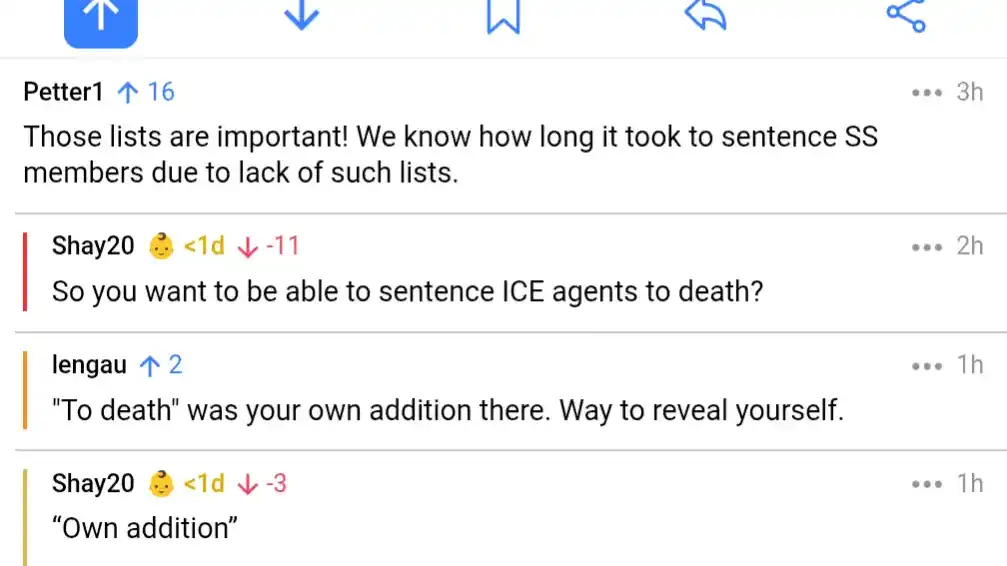The image size is (1007, 566).
Task: Collapse lengau's thread via orange bar
Action: pos(24,389)
